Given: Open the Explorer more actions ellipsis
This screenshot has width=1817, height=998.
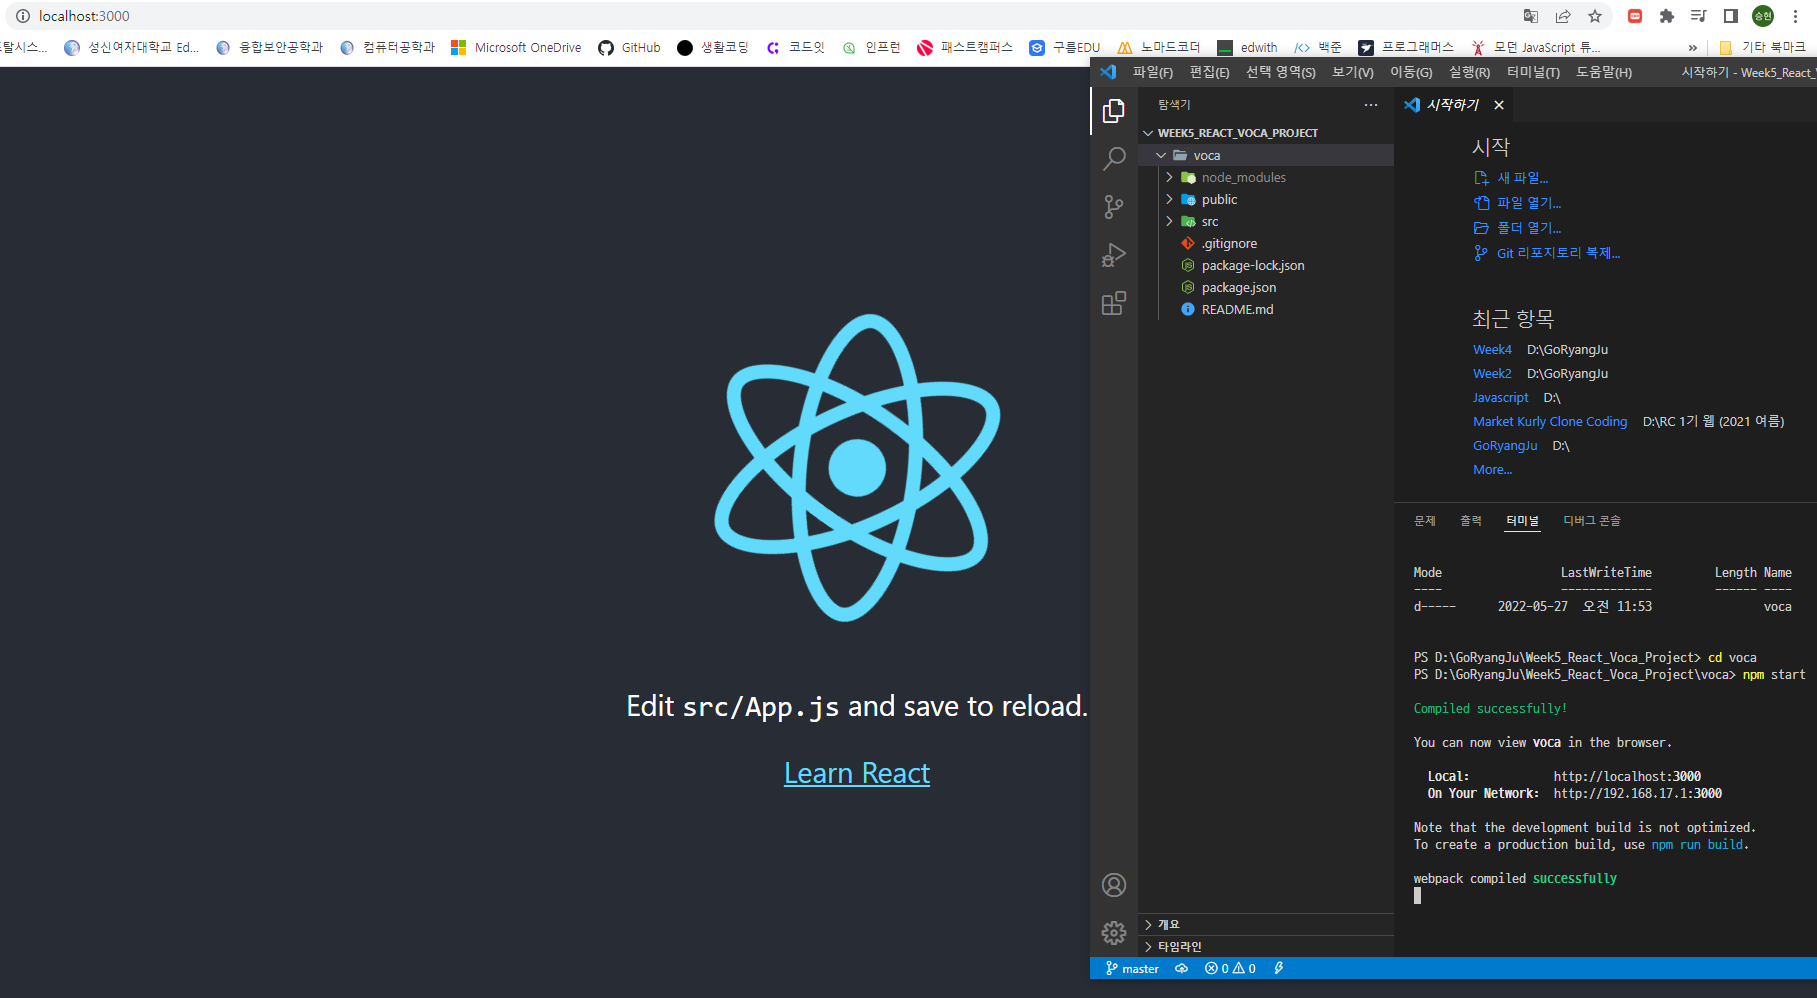Looking at the screenshot, I should (x=1370, y=105).
